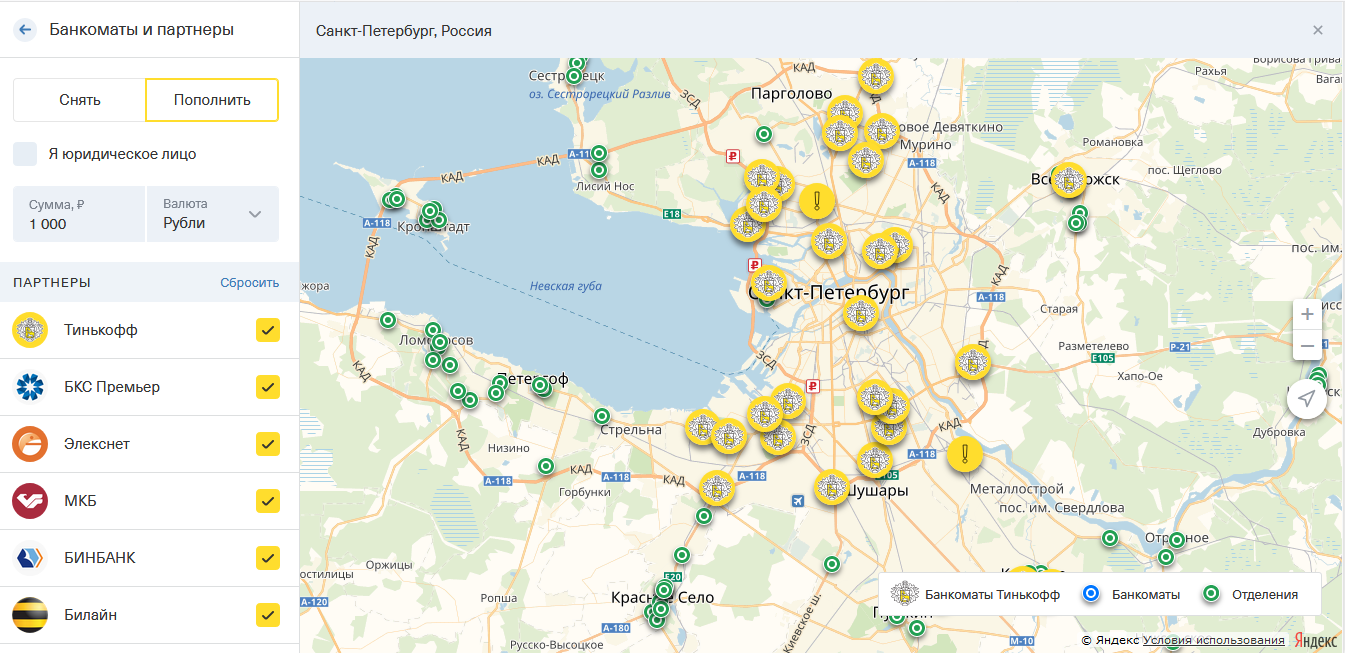1345x653 pixels.
Task: Click the green Отделения legend icon
Action: [x=1211, y=594]
